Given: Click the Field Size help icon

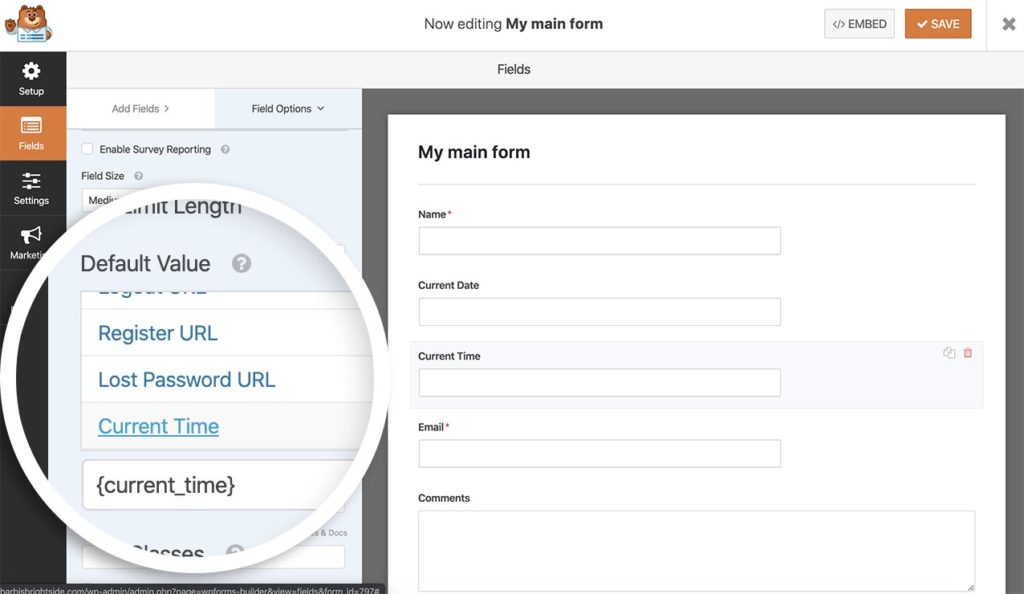Looking at the screenshot, I should (140, 175).
